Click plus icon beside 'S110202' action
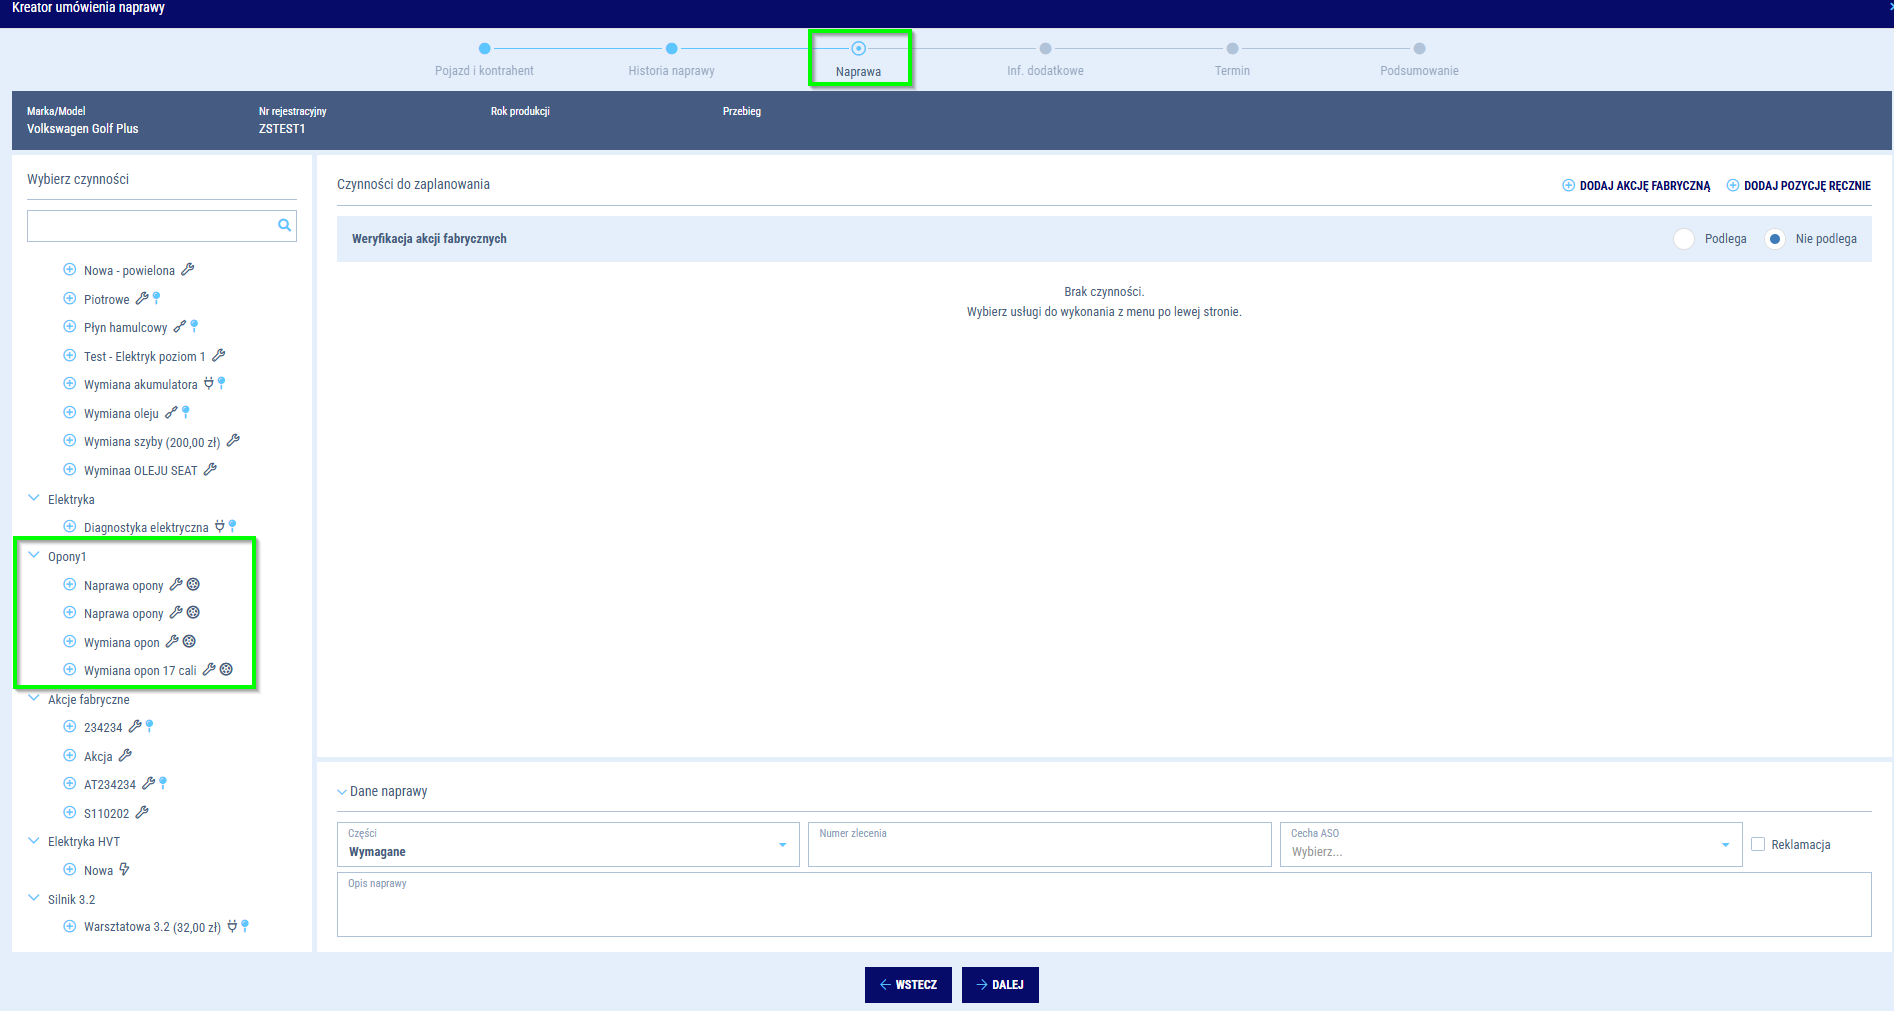 click(x=70, y=813)
